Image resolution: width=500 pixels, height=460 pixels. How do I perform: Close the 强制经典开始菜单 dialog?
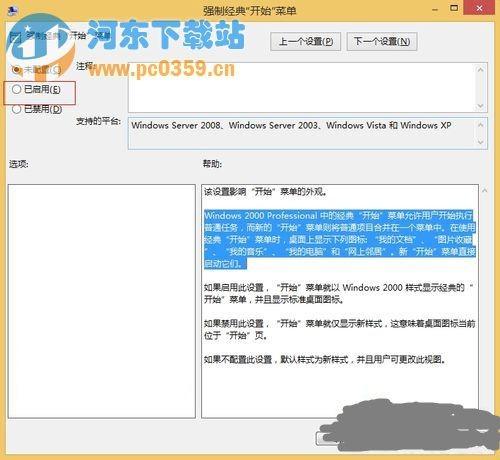point(479,8)
